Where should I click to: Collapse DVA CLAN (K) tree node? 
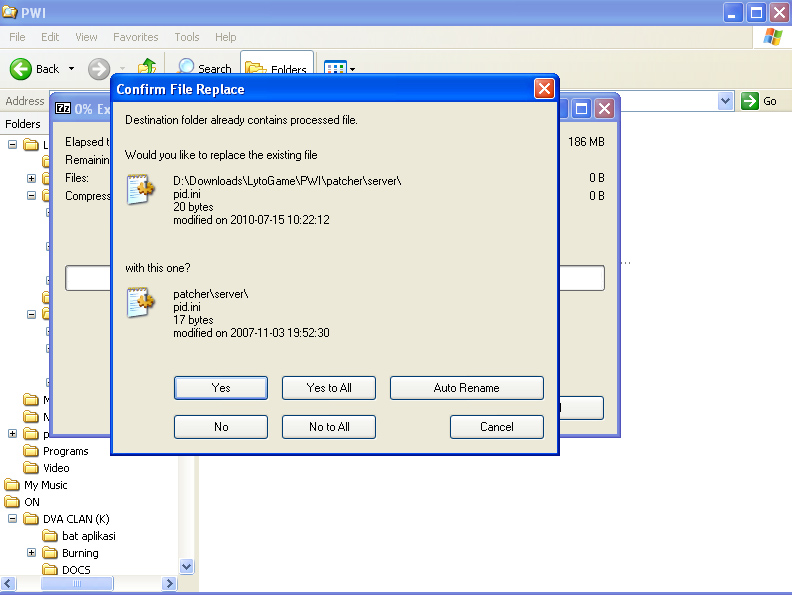13,519
